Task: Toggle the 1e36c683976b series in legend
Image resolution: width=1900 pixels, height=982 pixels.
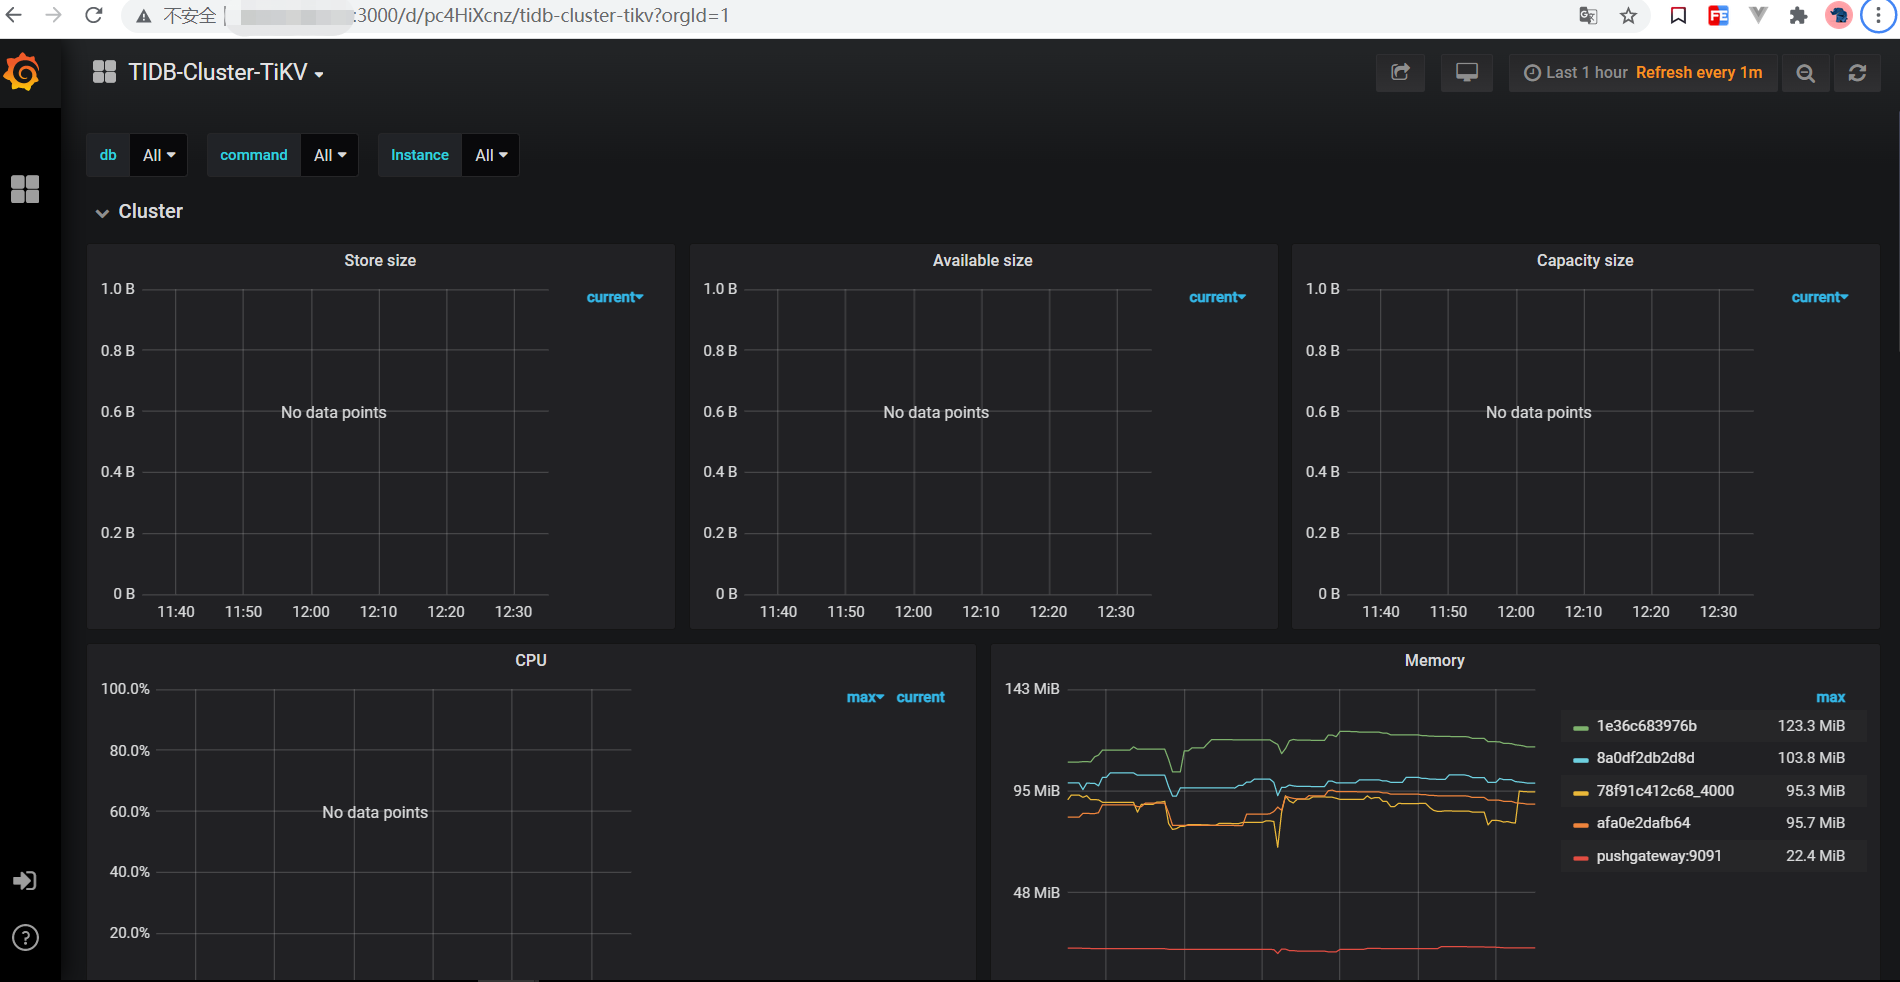Action: coord(1646,726)
